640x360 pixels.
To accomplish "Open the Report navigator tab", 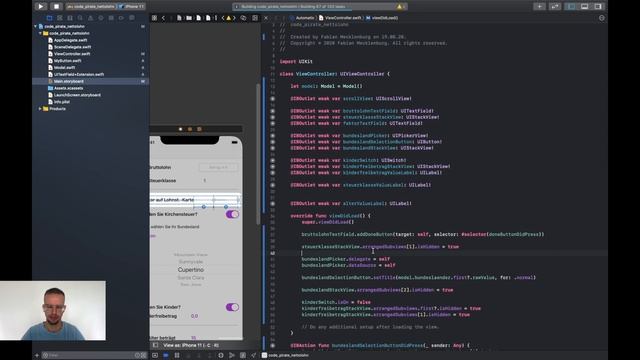I will click(131, 18).
